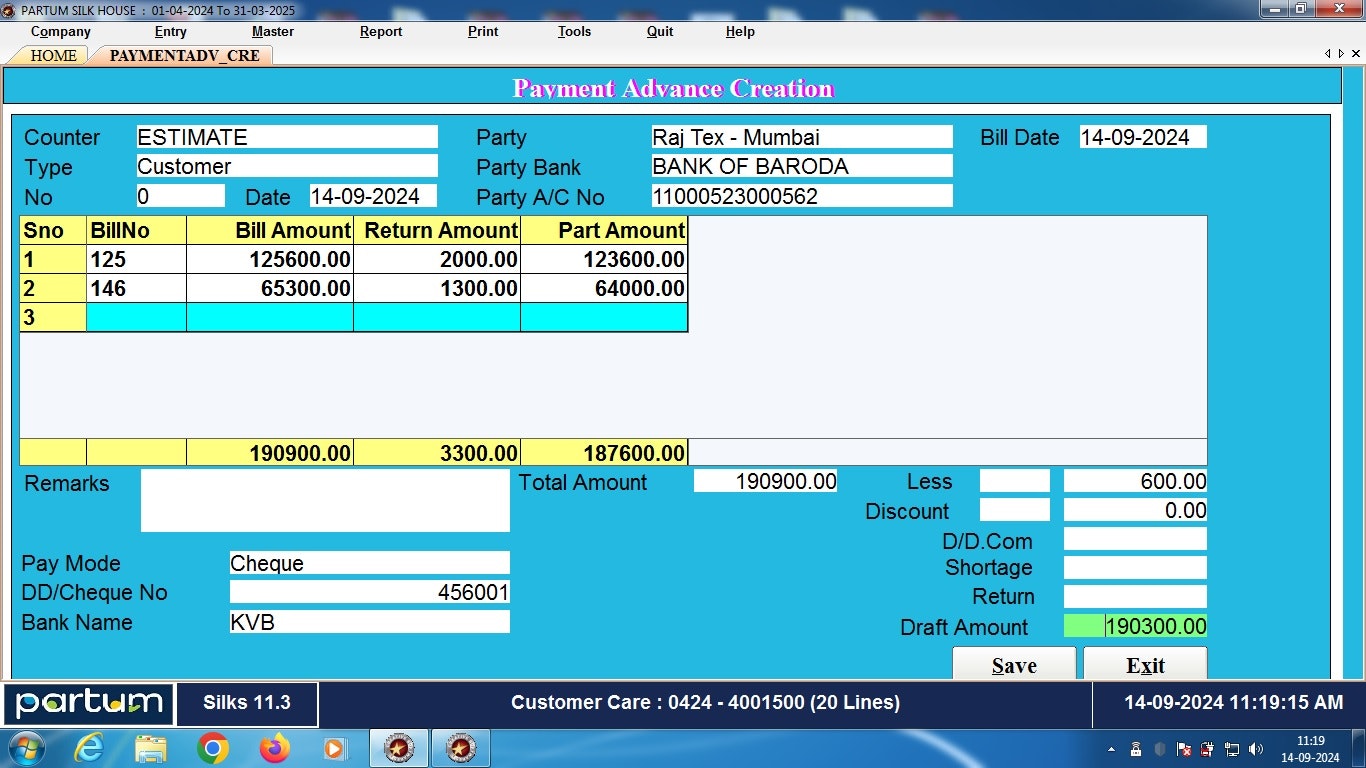
Task: Open the Report menu
Action: coord(380,31)
